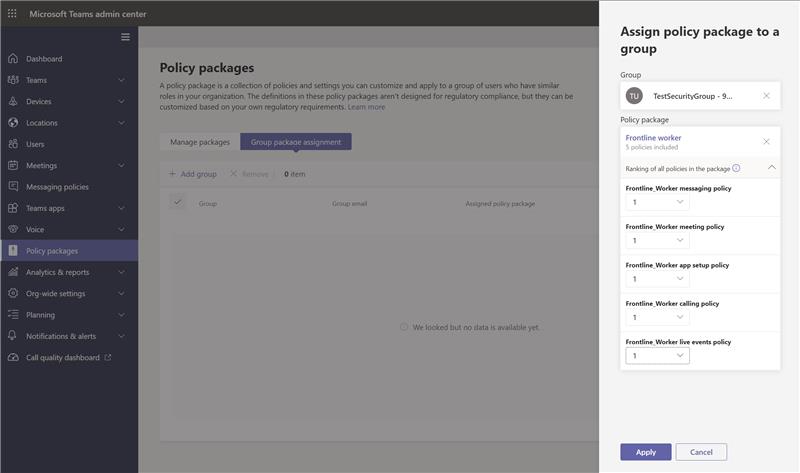Sort by Assigned policy package column
This screenshot has width=800, height=473.
[x=500, y=204]
